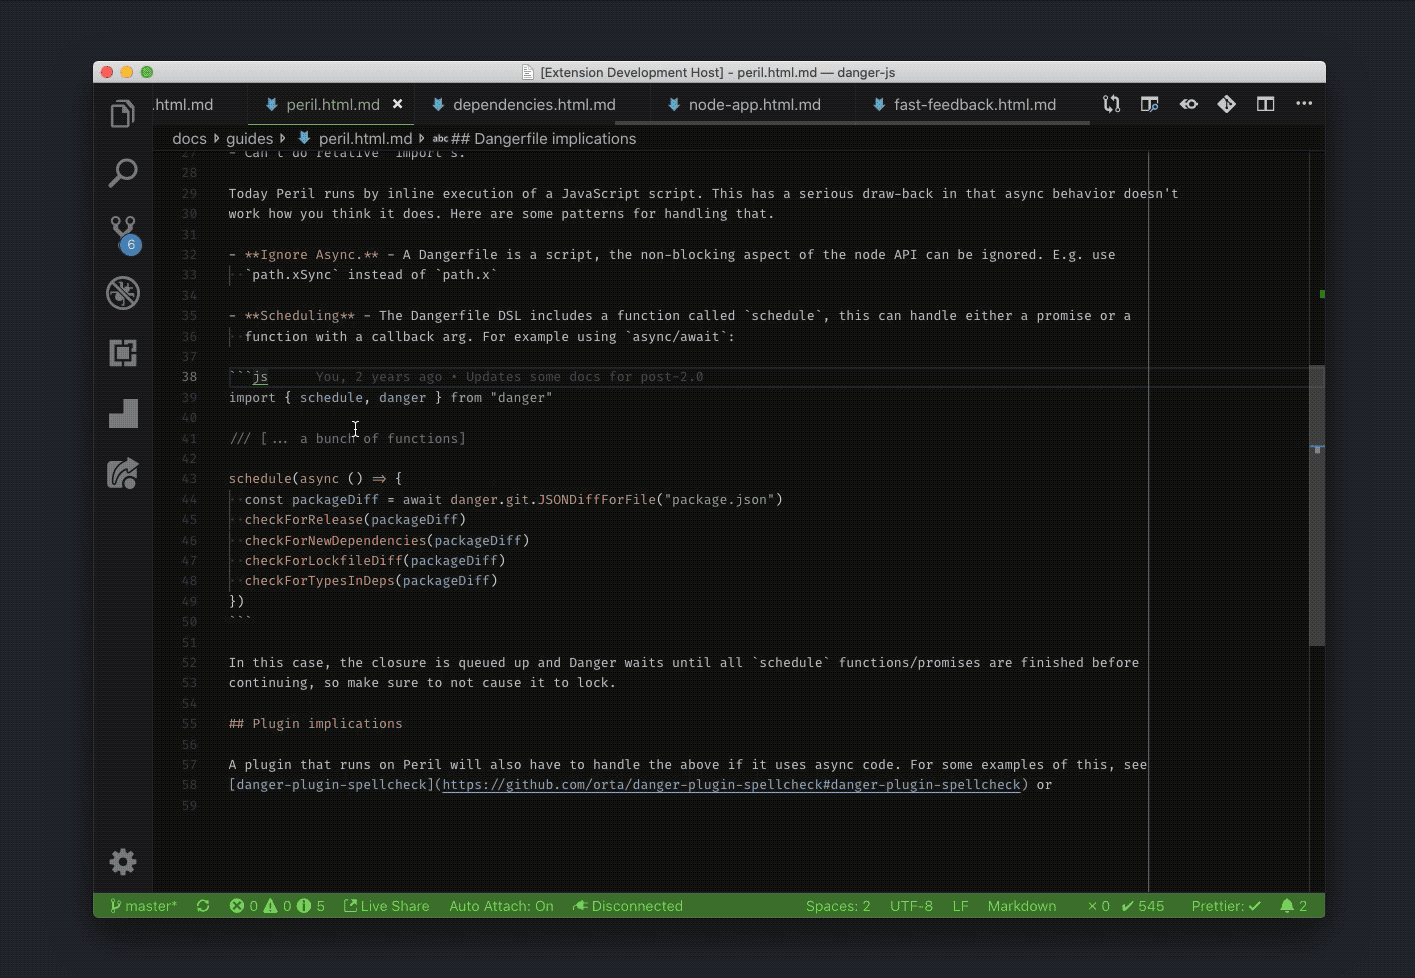Open the Debug view in activity bar
1415x978 pixels.
click(x=122, y=293)
